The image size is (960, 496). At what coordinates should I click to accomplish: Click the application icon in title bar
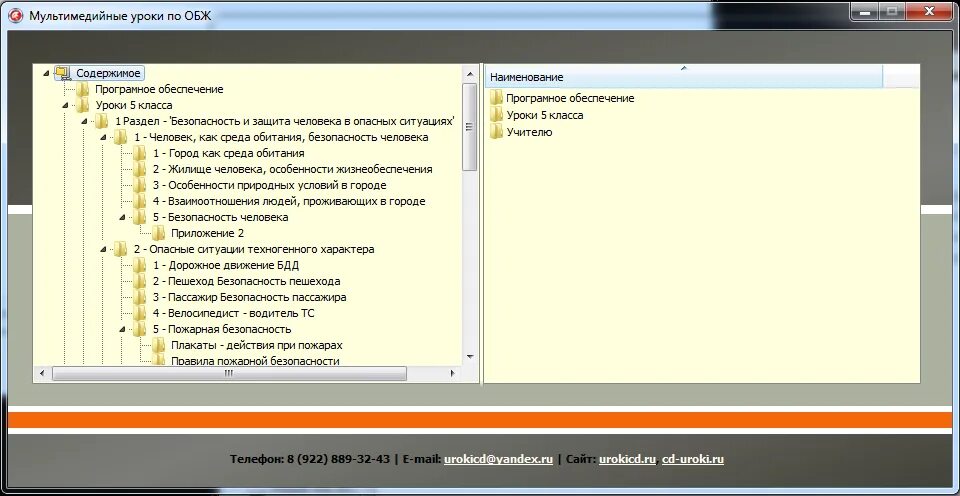click(x=17, y=15)
